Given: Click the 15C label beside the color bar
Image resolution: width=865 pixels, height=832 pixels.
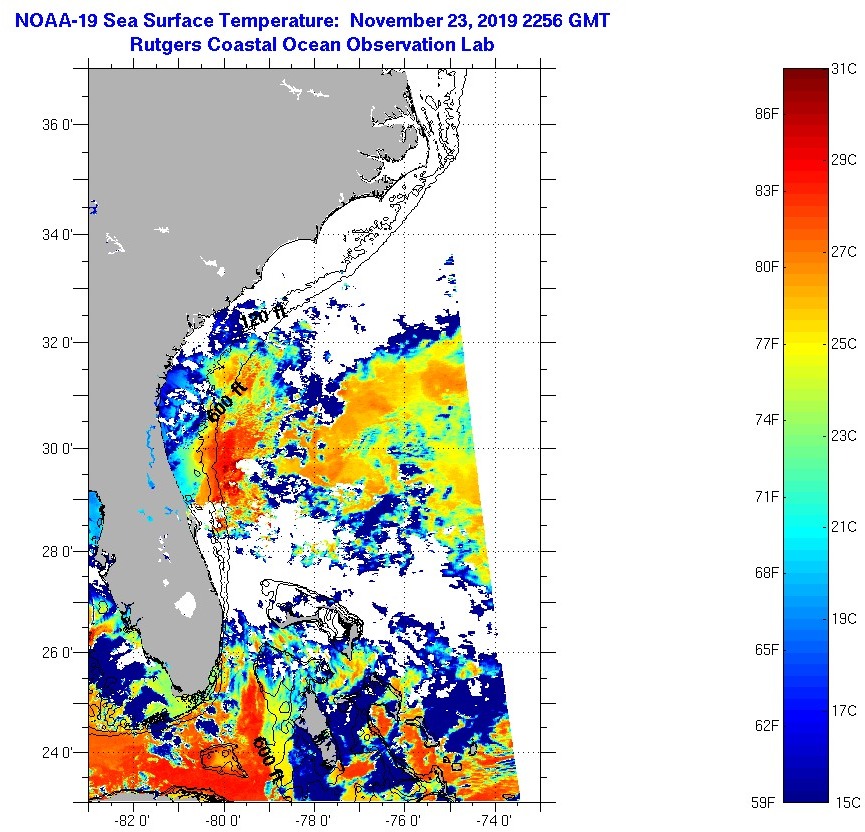Looking at the screenshot, I should point(844,802).
